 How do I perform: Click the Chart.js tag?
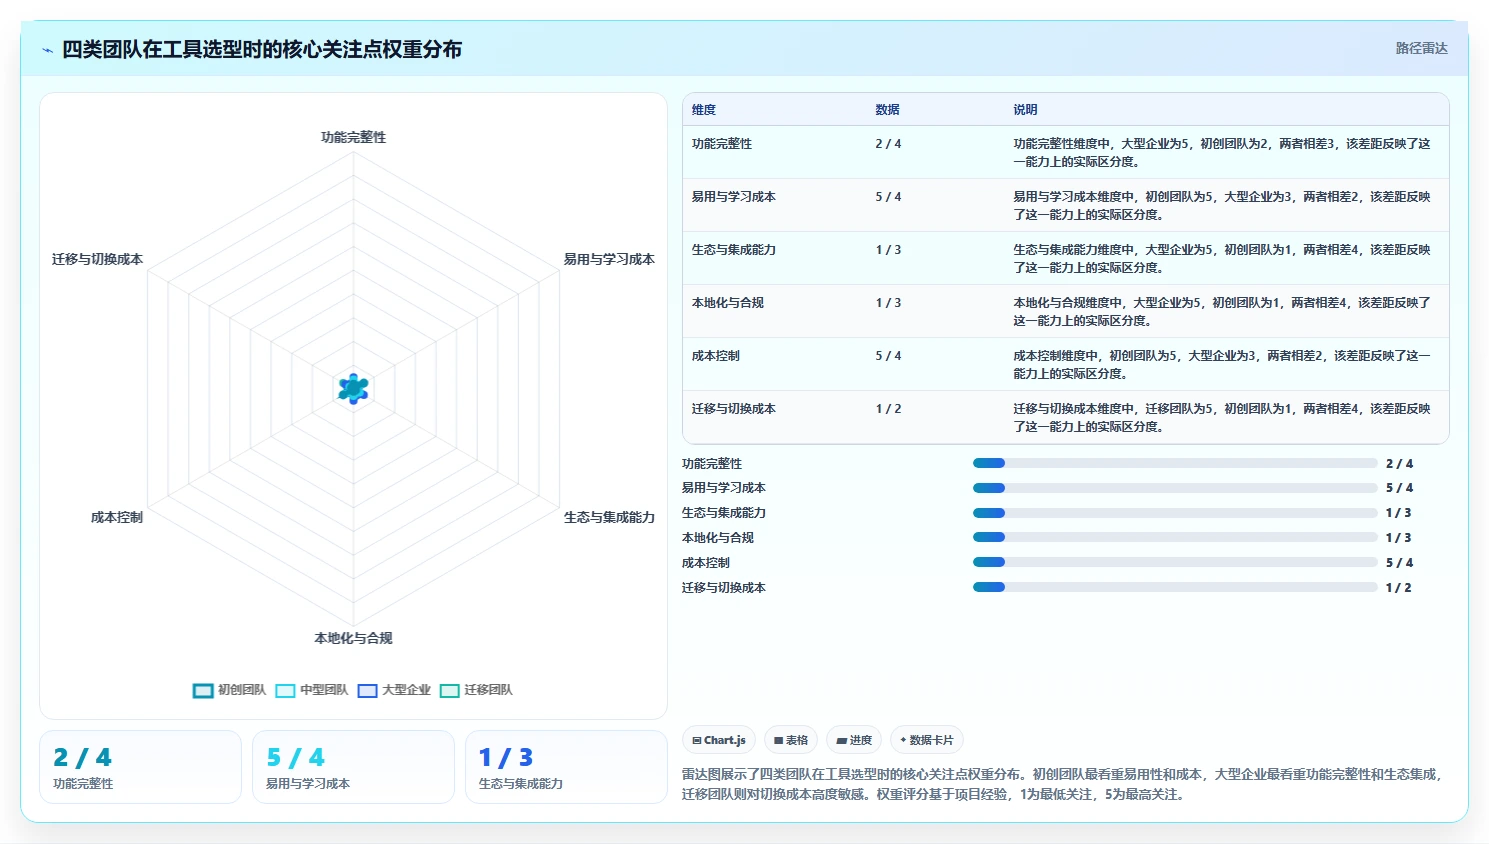point(719,740)
